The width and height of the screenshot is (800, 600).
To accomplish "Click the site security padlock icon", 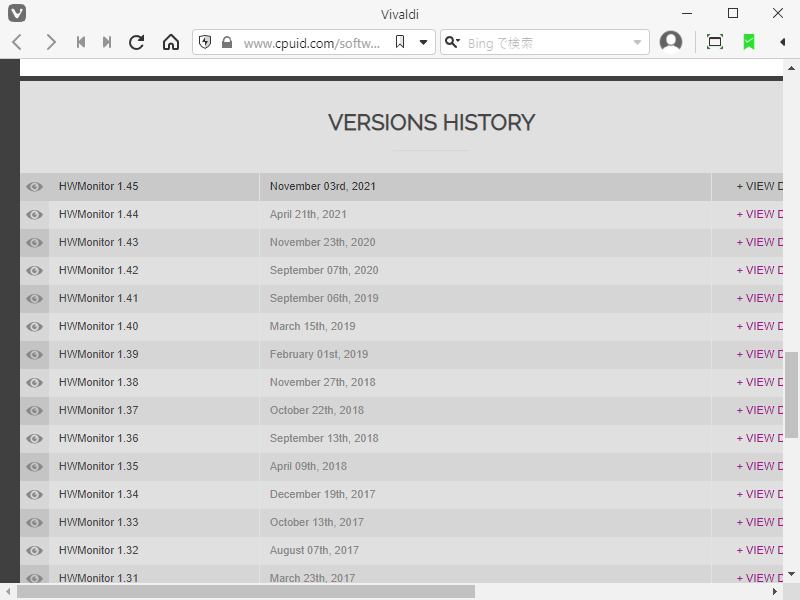I will [x=227, y=42].
